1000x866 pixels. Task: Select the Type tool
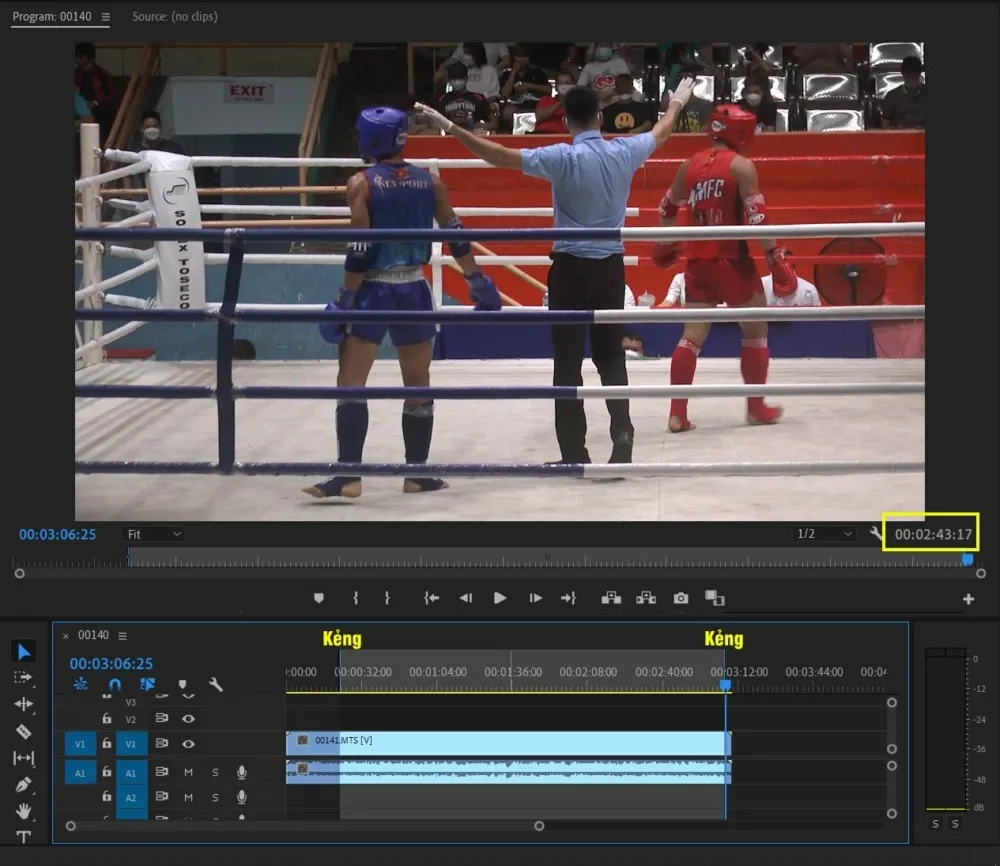pos(24,837)
